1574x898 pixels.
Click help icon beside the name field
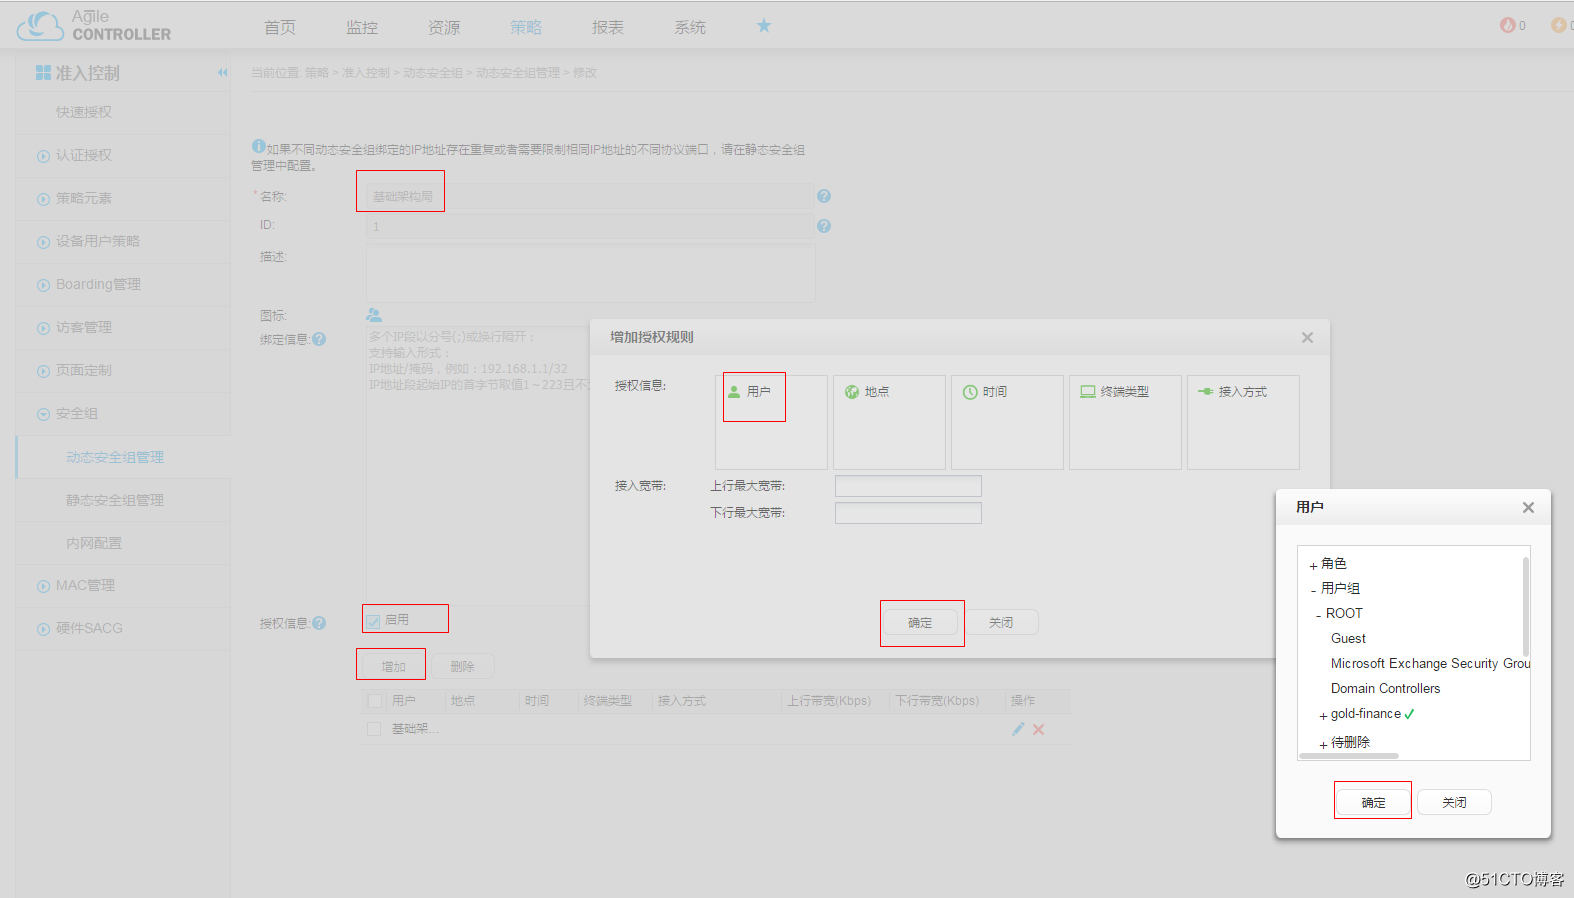(x=824, y=196)
